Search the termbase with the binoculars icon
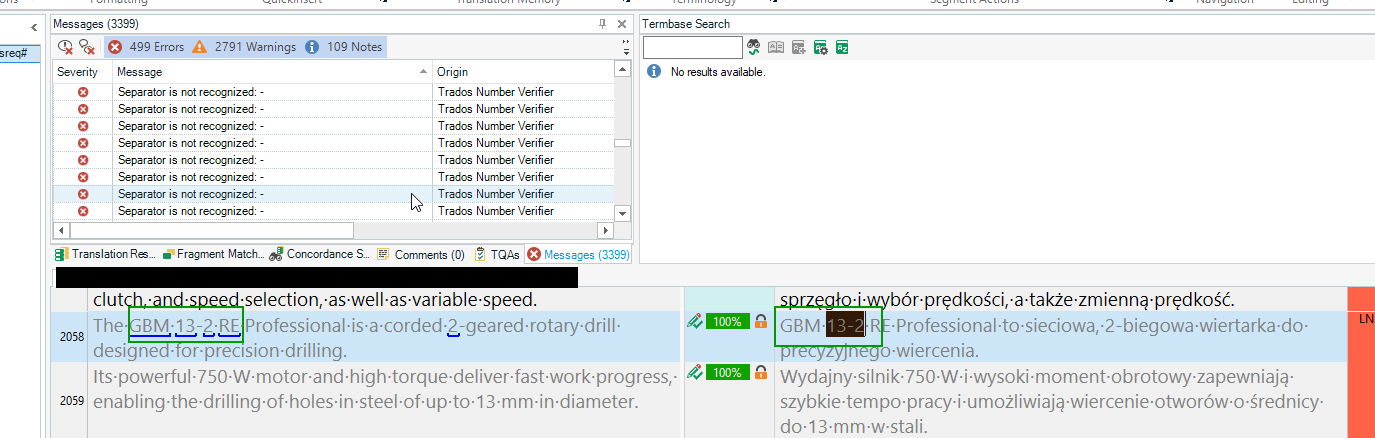Image resolution: width=1375 pixels, height=438 pixels. [x=754, y=47]
